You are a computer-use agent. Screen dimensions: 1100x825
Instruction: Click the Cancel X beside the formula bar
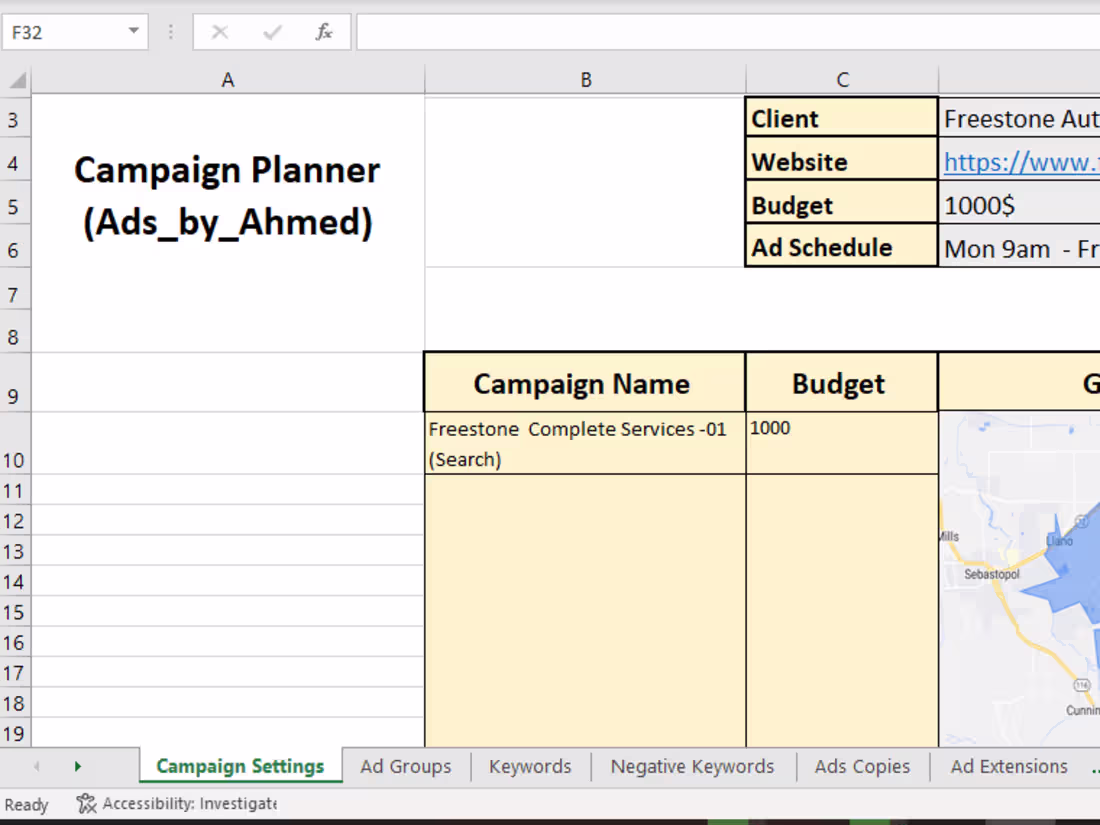[219, 31]
